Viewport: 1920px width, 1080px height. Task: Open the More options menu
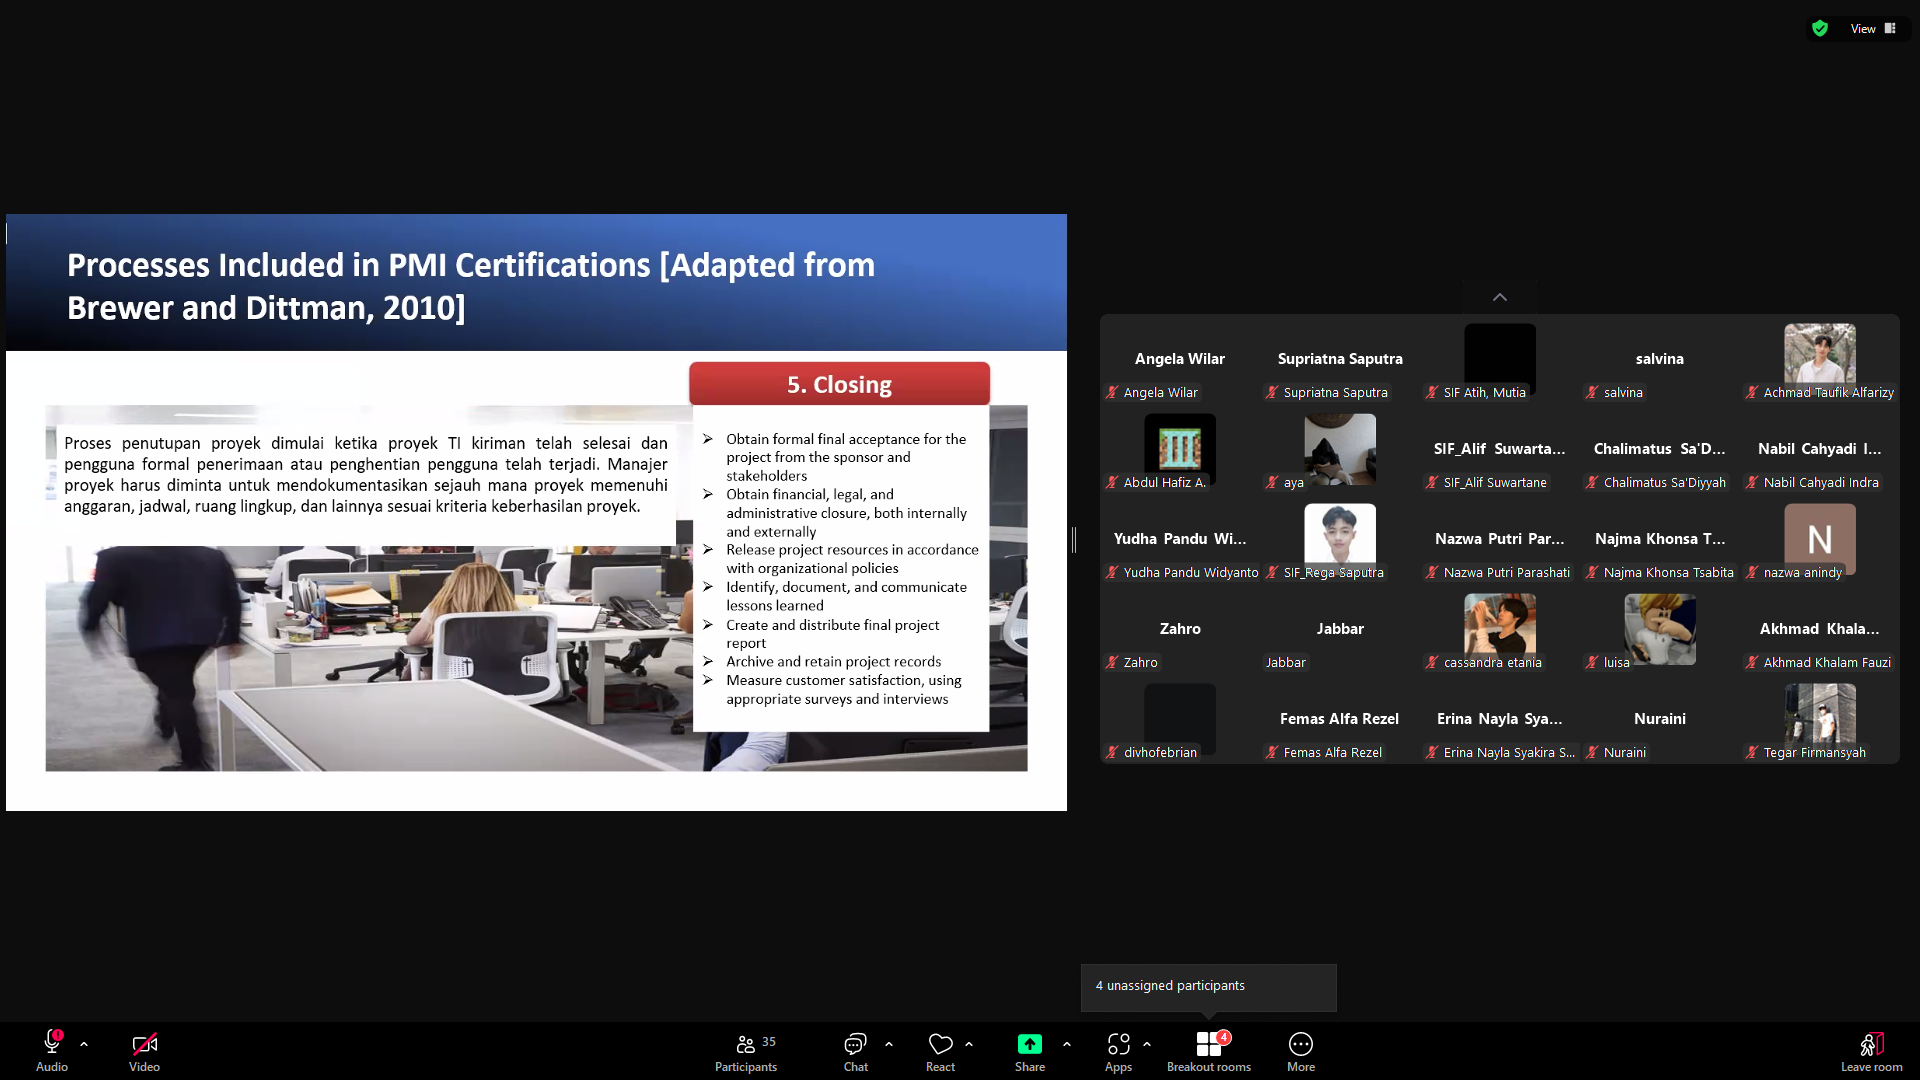pyautogui.click(x=1301, y=1051)
